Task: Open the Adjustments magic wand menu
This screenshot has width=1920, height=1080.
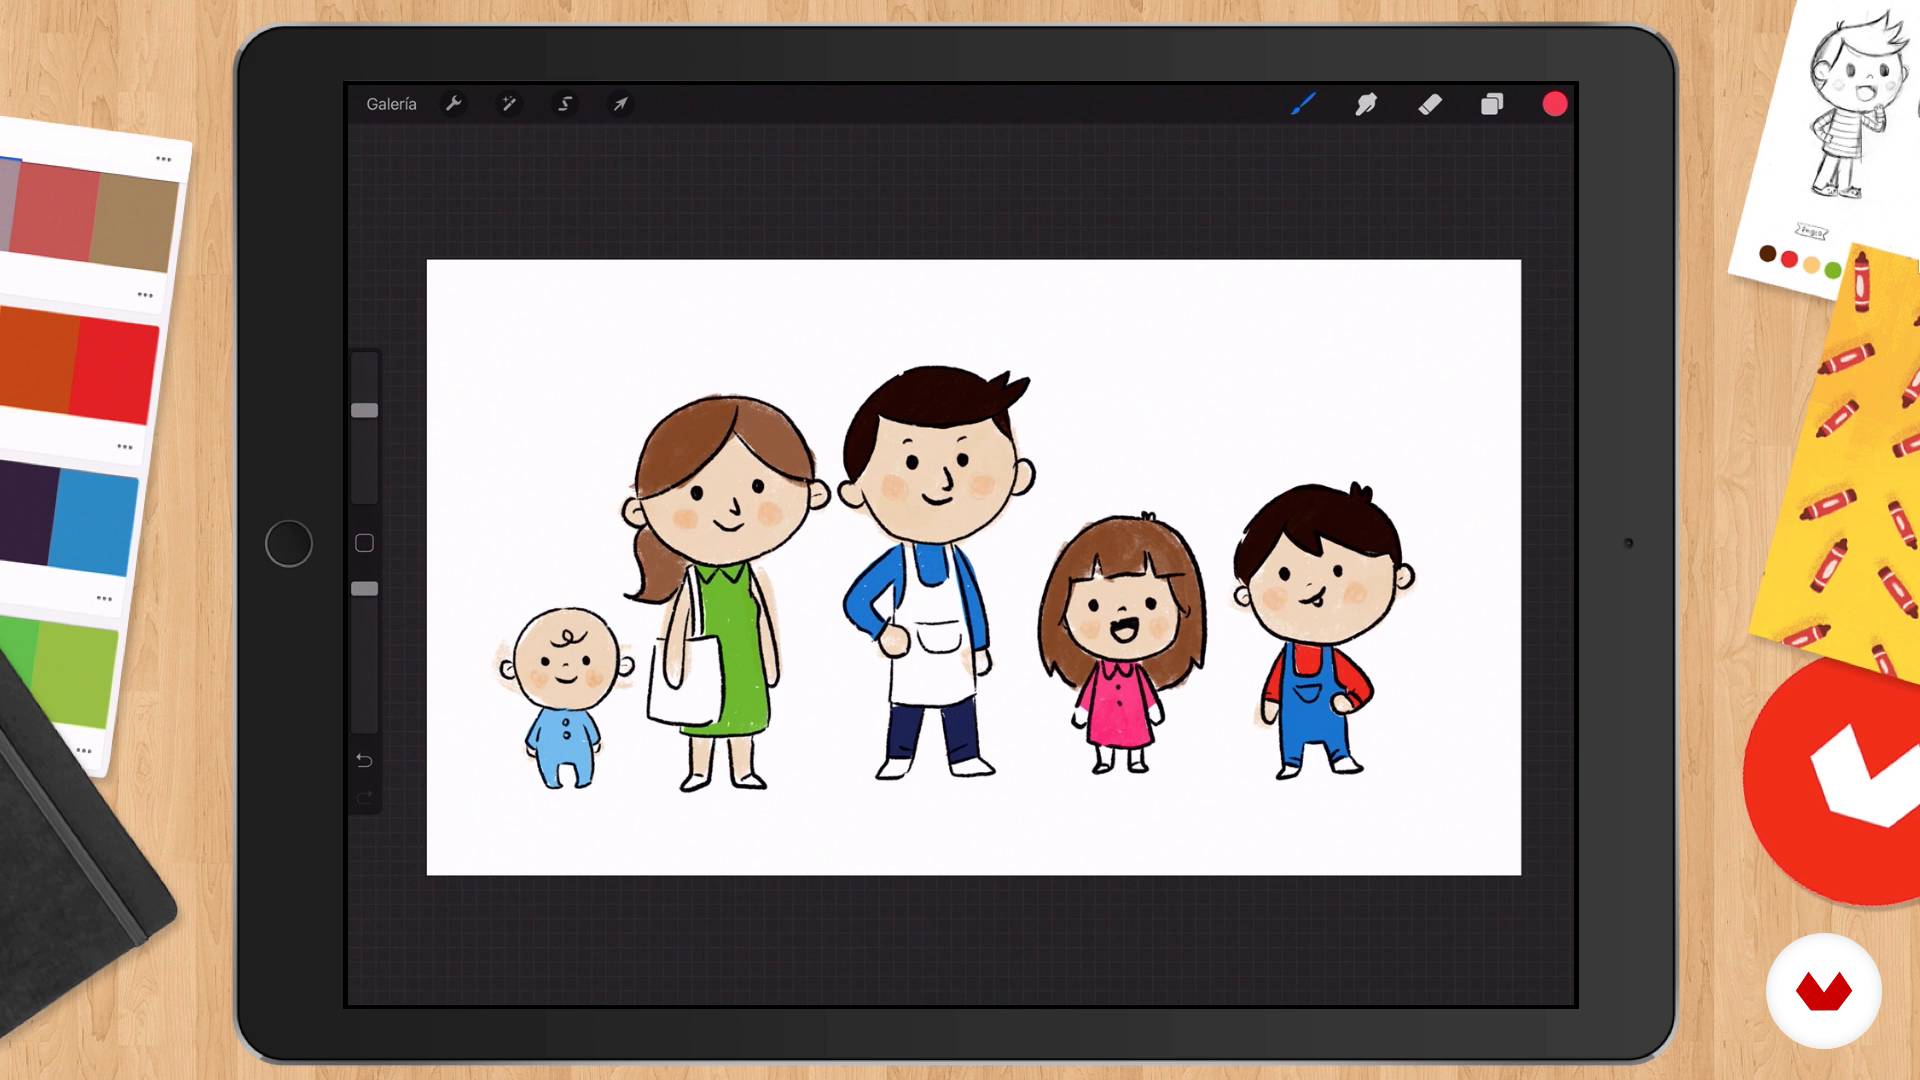Action: [x=509, y=104]
